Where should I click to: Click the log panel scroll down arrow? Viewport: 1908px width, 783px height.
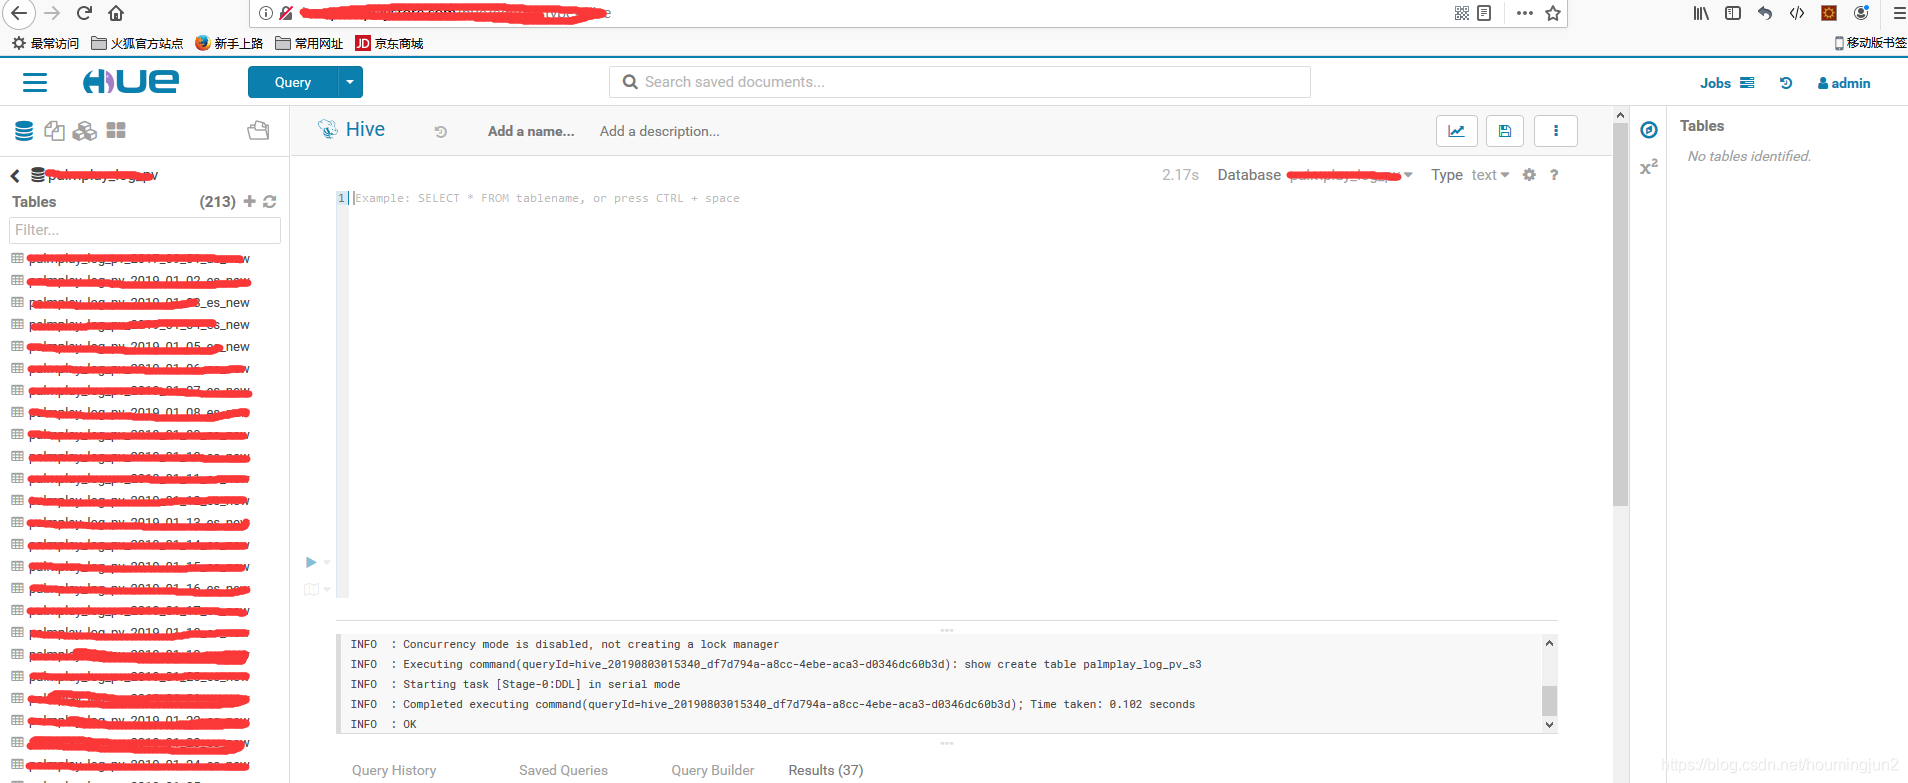tap(1549, 725)
